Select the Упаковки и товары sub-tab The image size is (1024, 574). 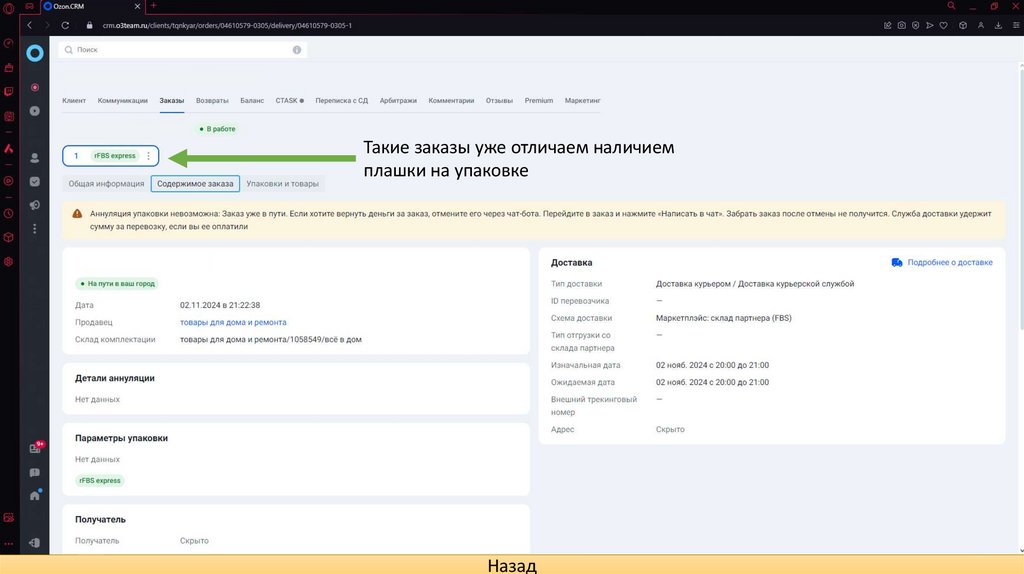tap(282, 183)
